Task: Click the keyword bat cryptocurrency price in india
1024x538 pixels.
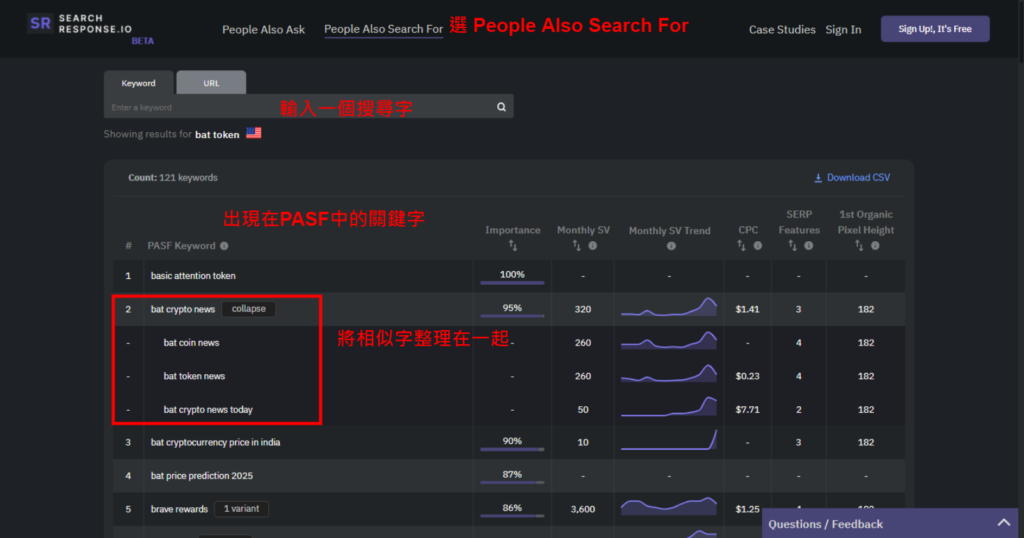Action: pyautogui.click(x=215, y=442)
